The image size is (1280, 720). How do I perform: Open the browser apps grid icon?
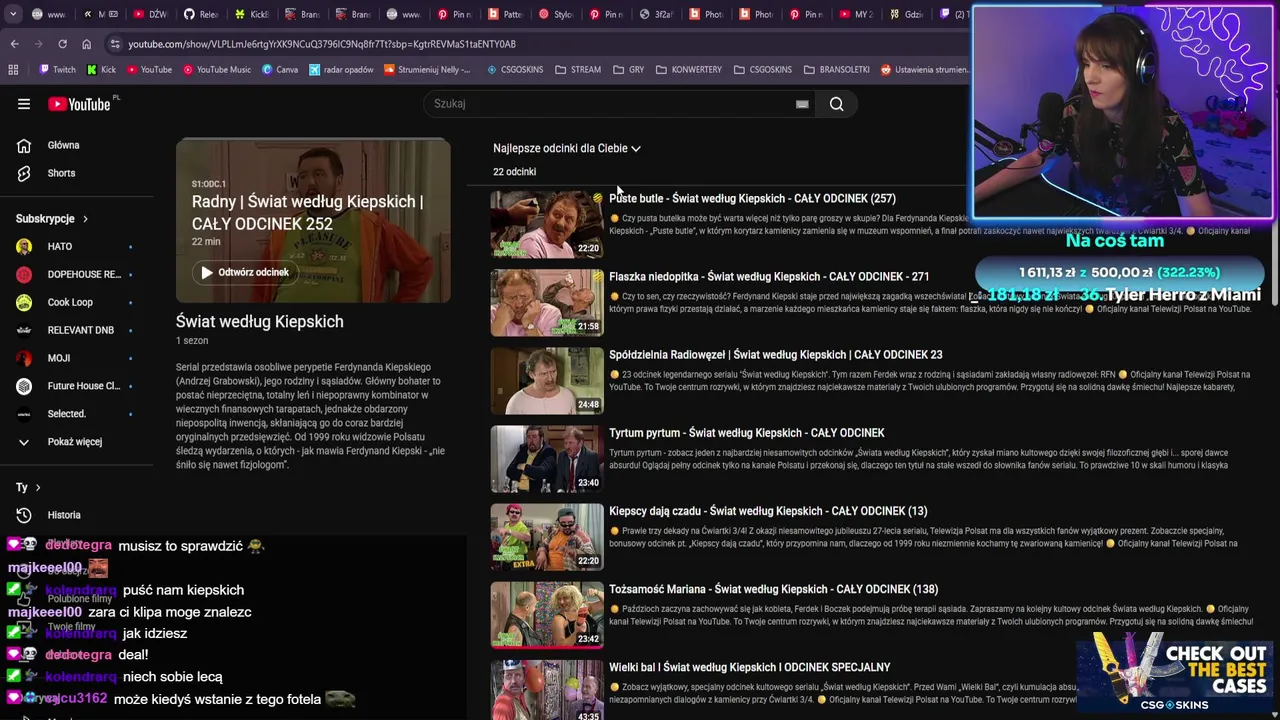(x=13, y=70)
